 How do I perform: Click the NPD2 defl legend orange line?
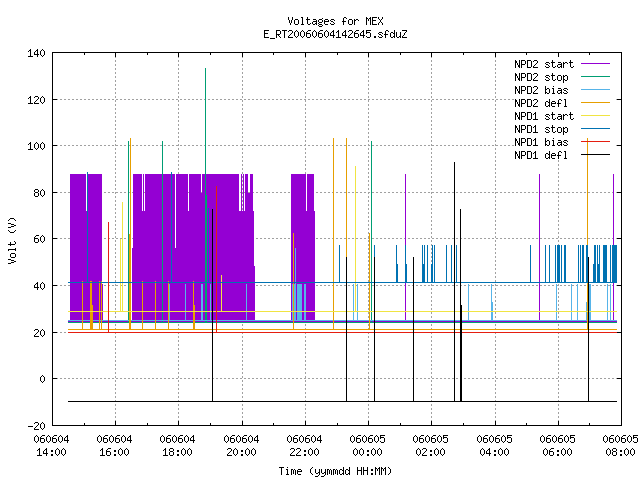[595, 103]
